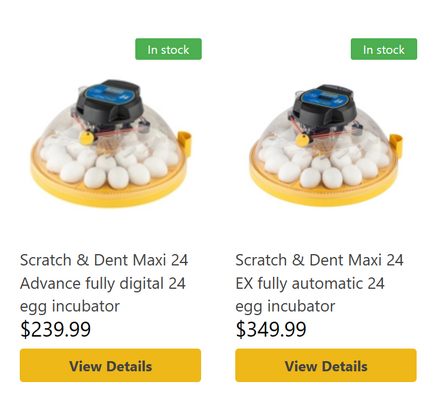Select the $239.99 price text
Screen dimensions: 425x400
(x=55, y=329)
